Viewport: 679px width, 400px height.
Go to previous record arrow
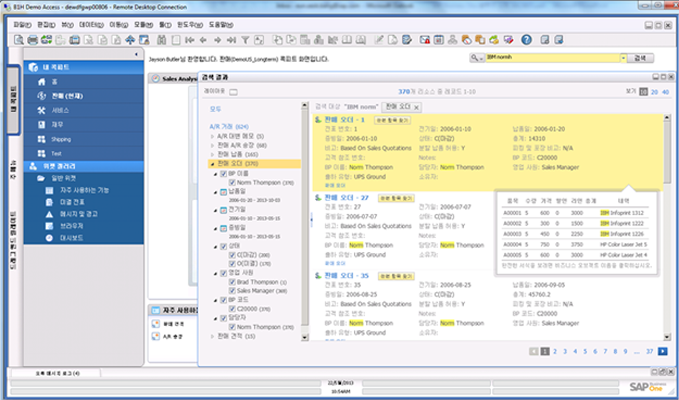point(203,40)
